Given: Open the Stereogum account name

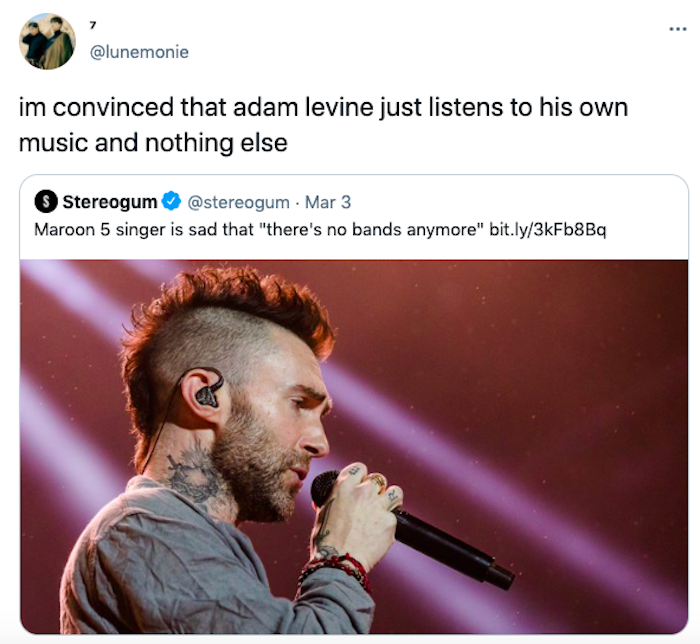Looking at the screenshot, I should pos(110,202).
